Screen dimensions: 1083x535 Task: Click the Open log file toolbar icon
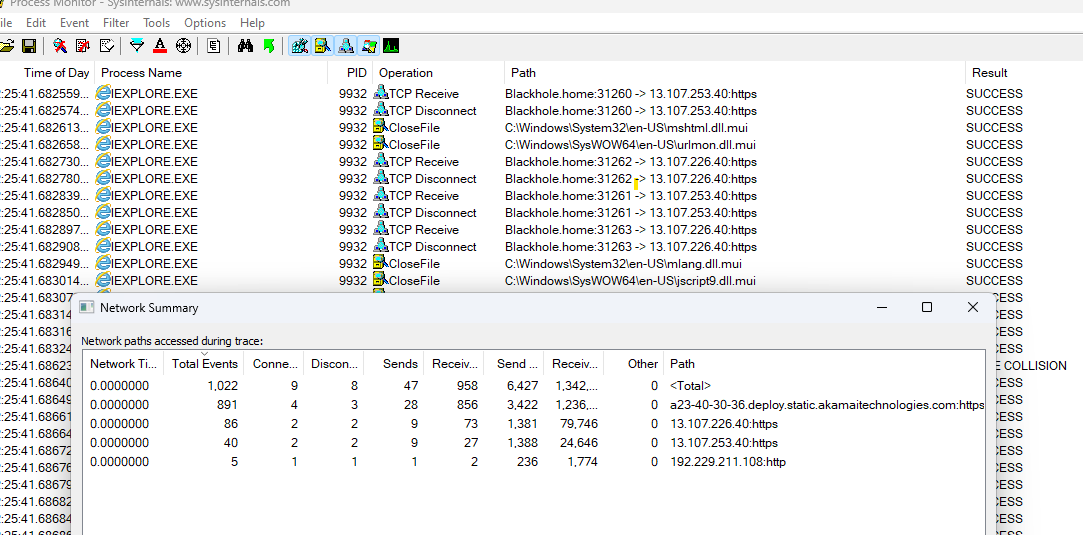(6, 46)
